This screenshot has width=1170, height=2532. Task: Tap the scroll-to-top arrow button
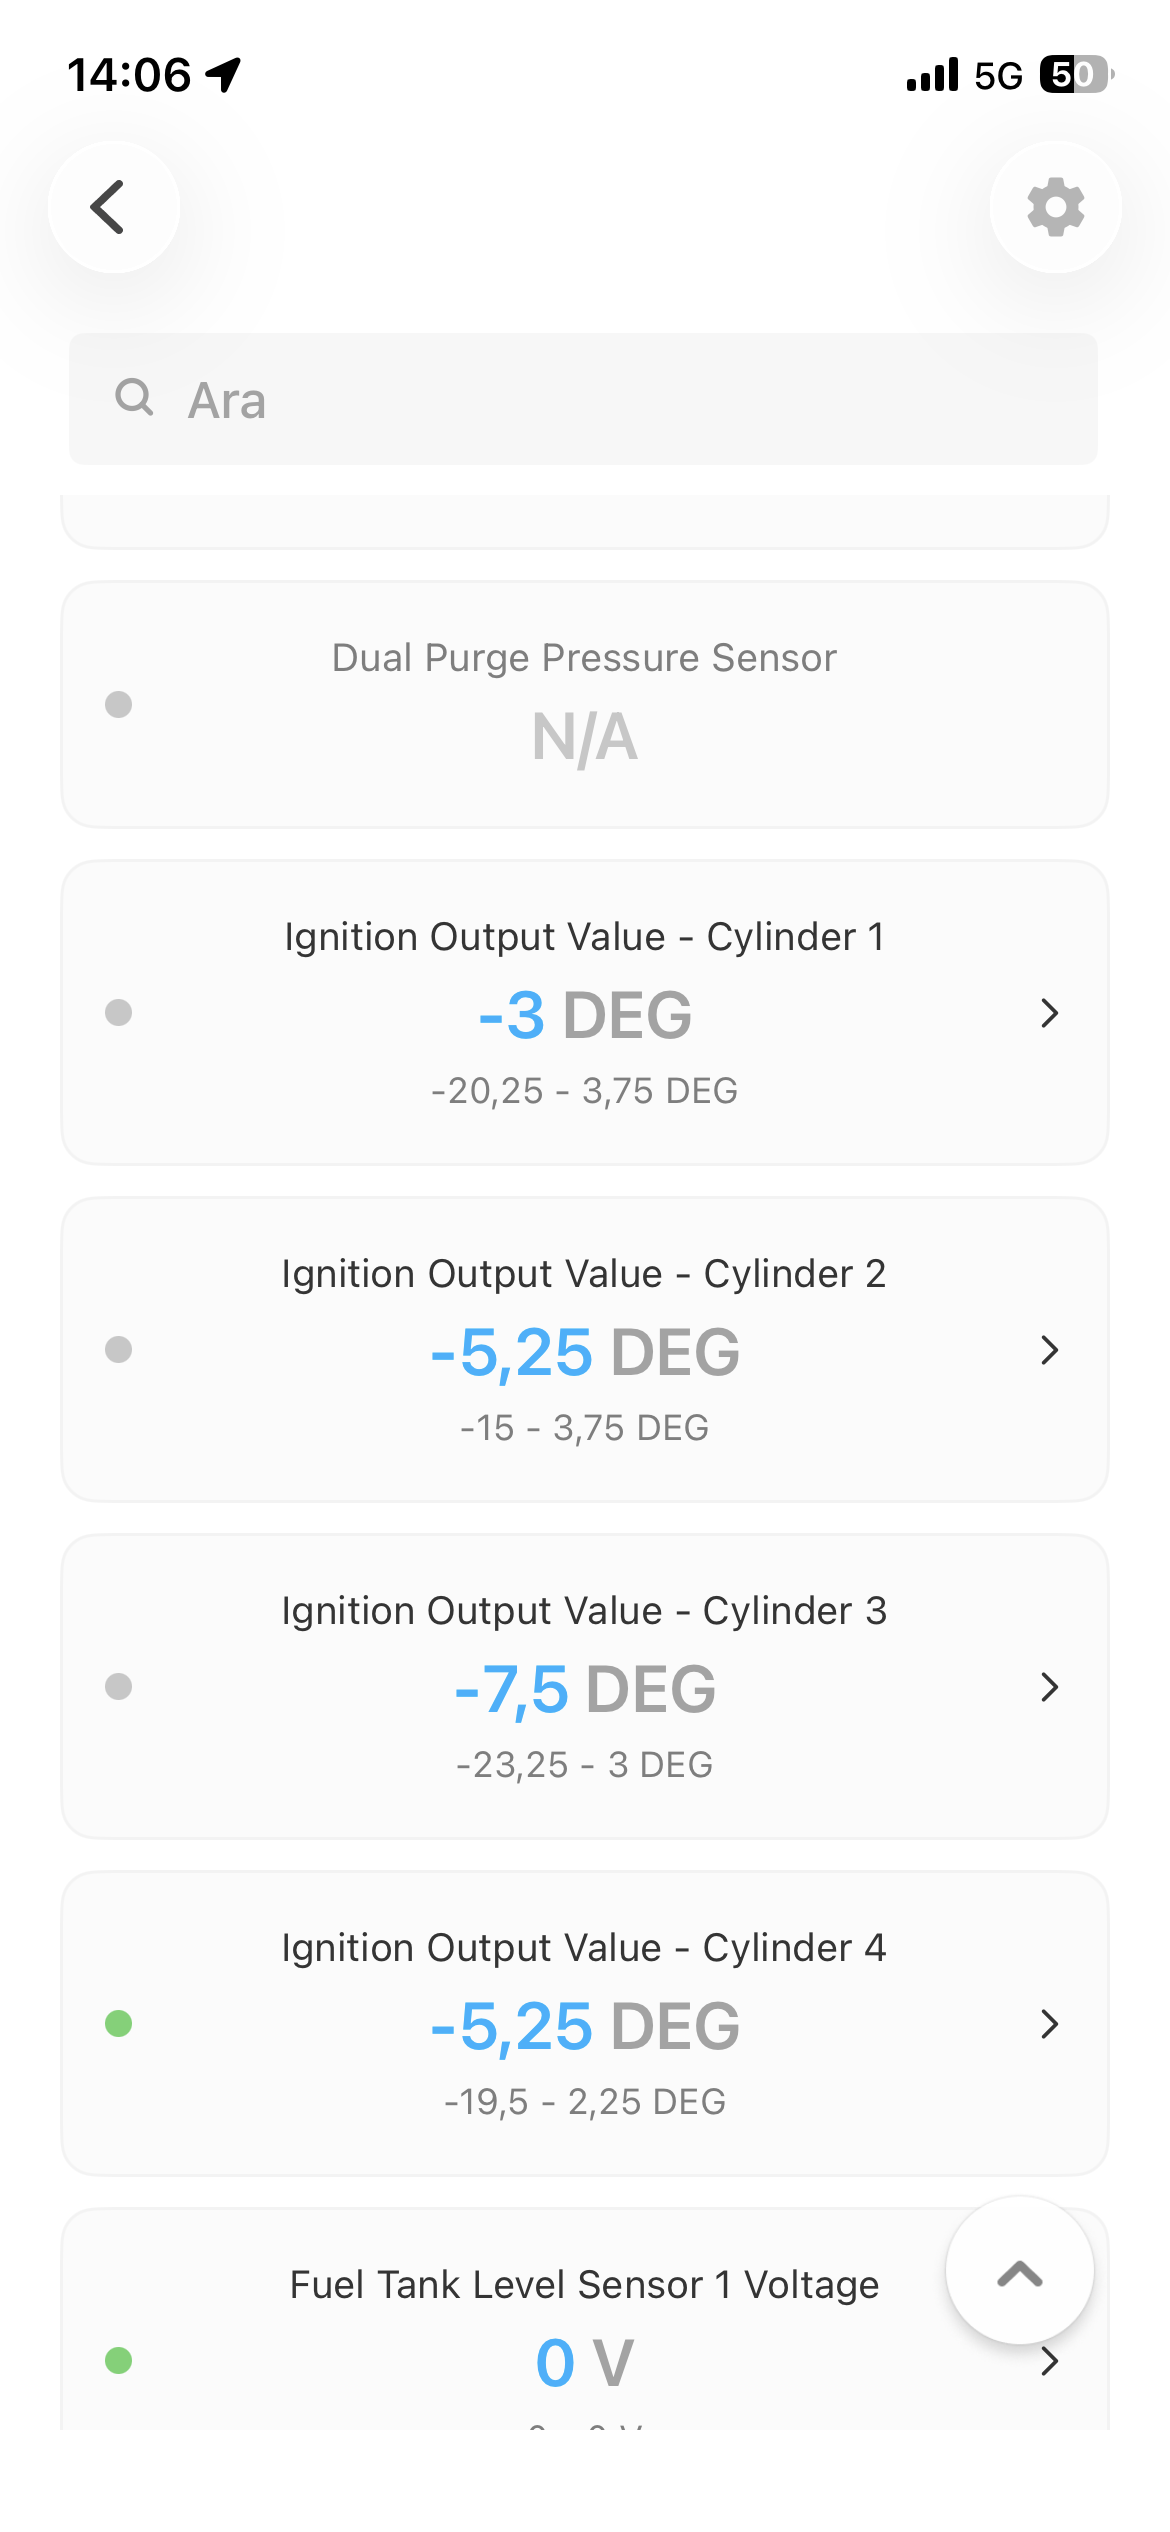[1019, 2270]
